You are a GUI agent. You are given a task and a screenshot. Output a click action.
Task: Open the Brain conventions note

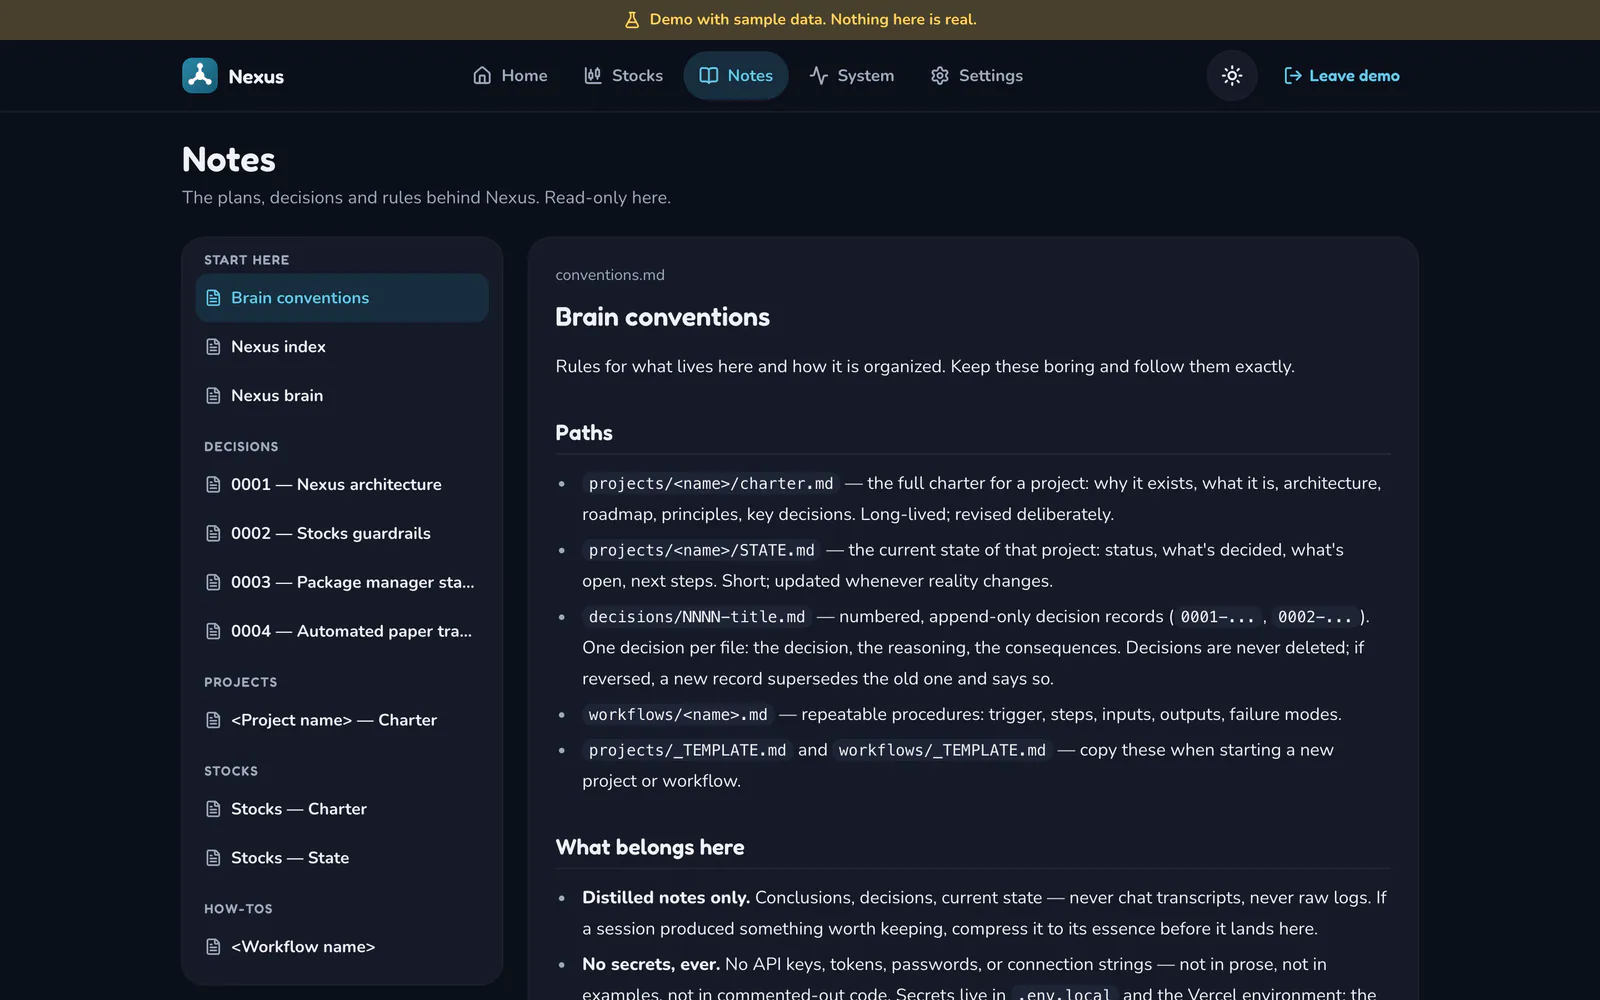pos(342,298)
